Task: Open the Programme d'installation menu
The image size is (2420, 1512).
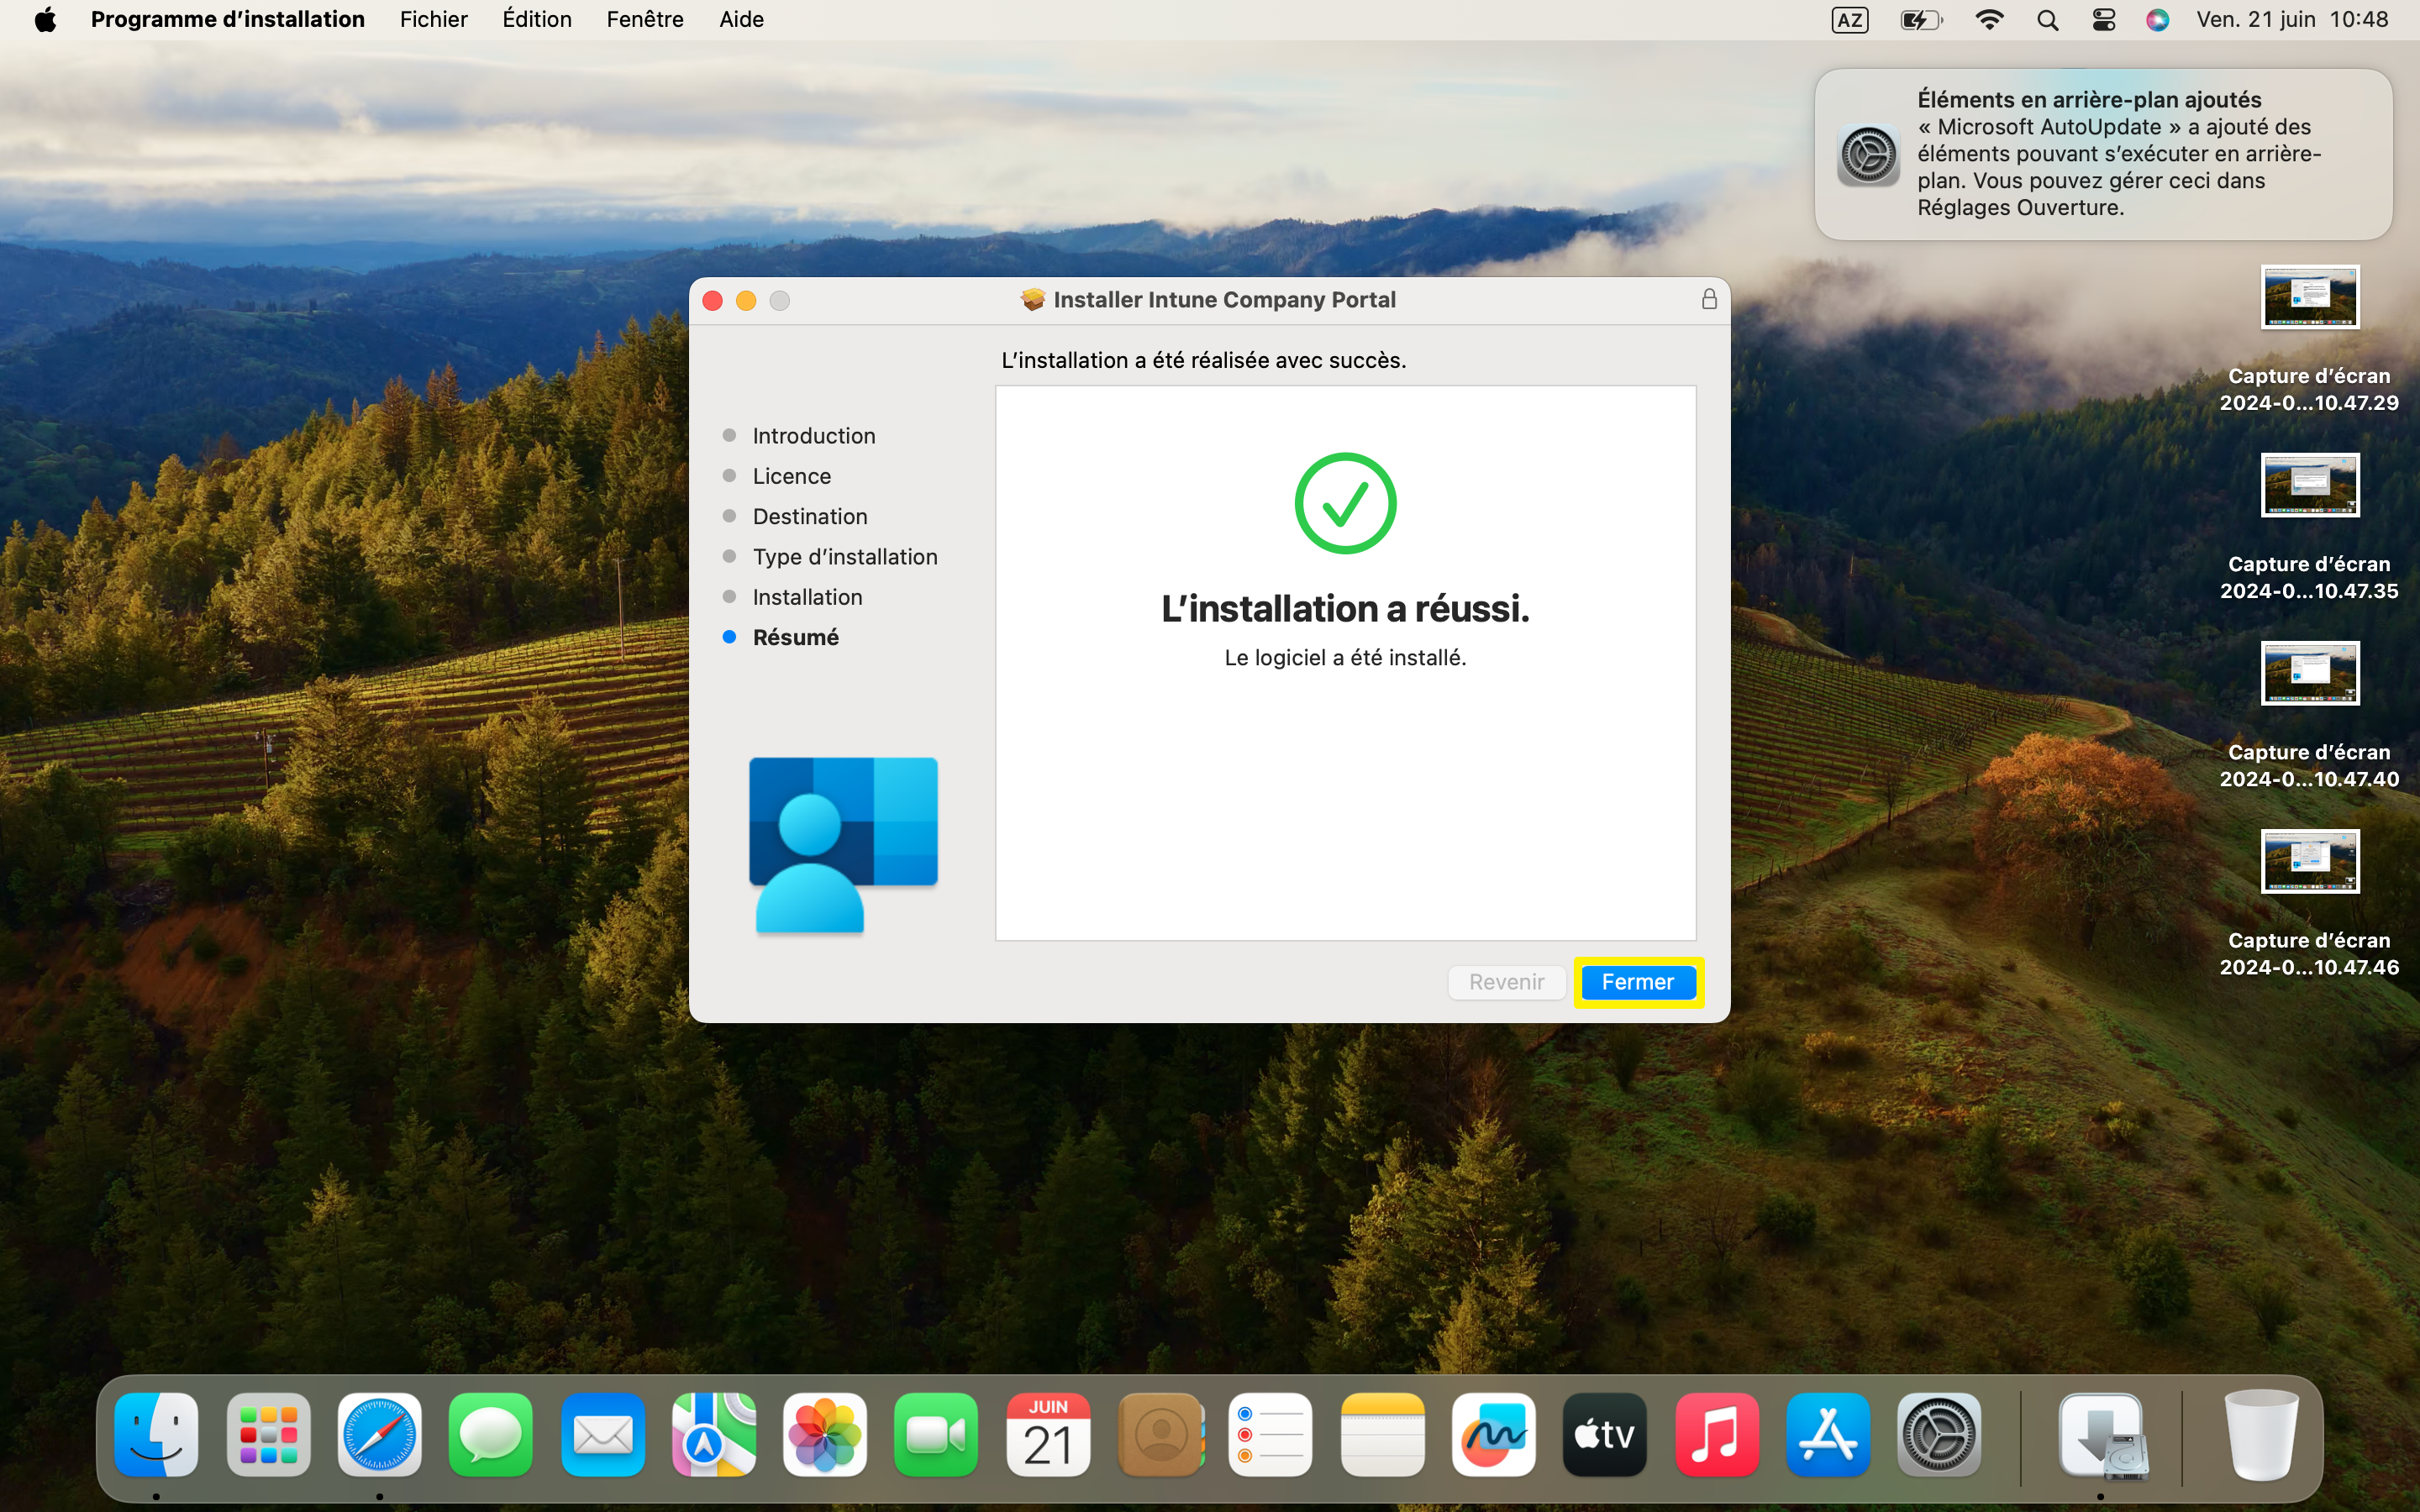Action: click(x=228, y=19)
